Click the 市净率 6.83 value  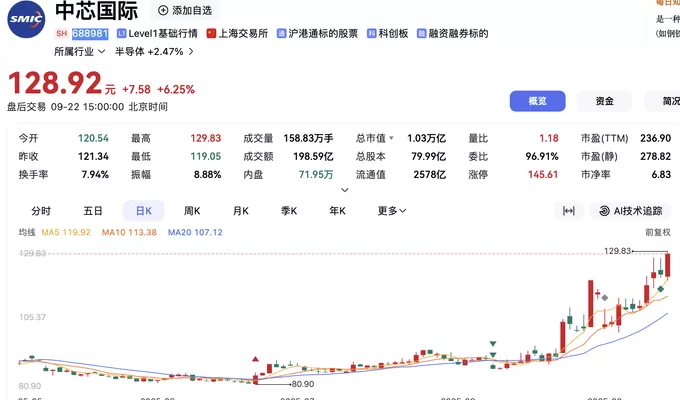click(x=661, y=174)
